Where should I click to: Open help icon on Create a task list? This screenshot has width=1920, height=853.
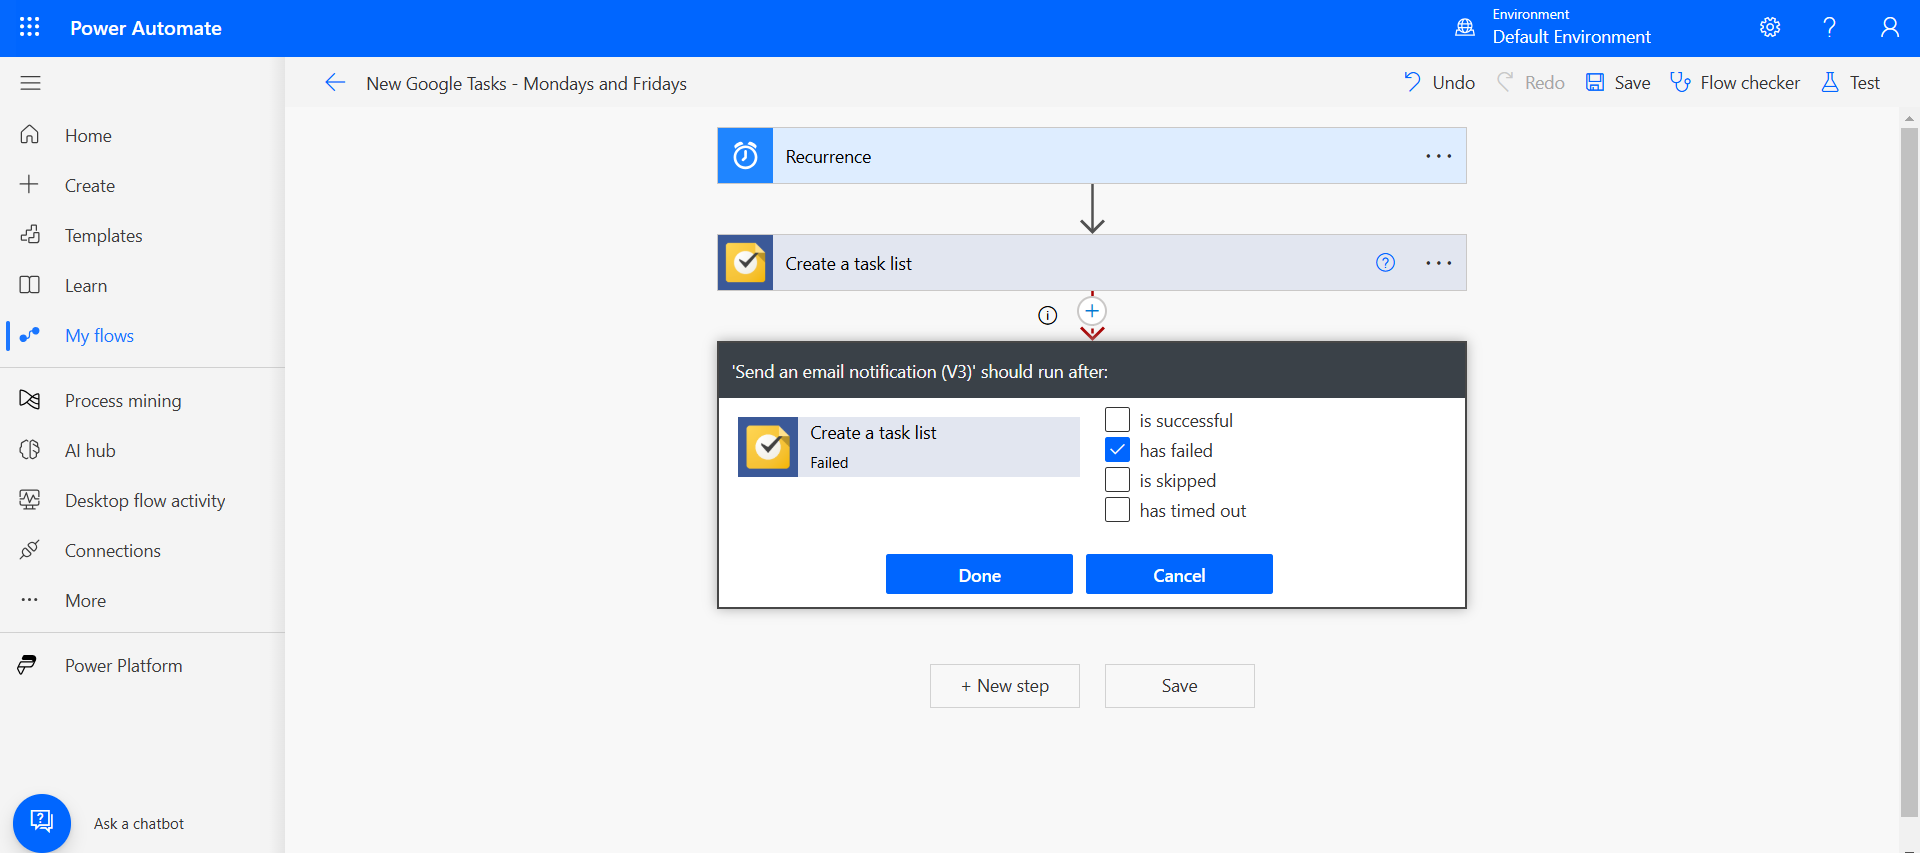click(x=1385, y=263)
